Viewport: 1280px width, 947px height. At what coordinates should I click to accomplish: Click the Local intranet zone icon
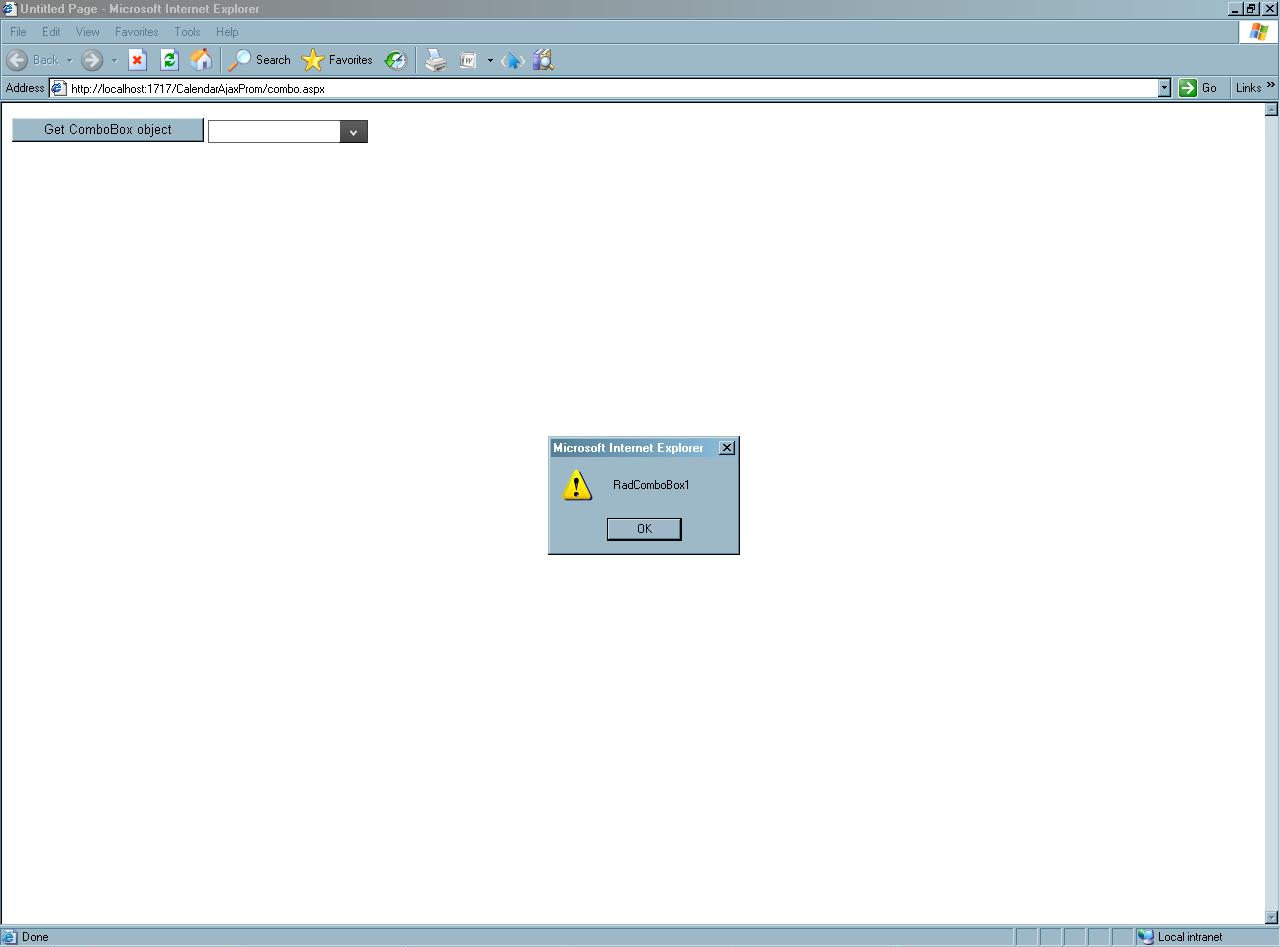coord(1146,937)
